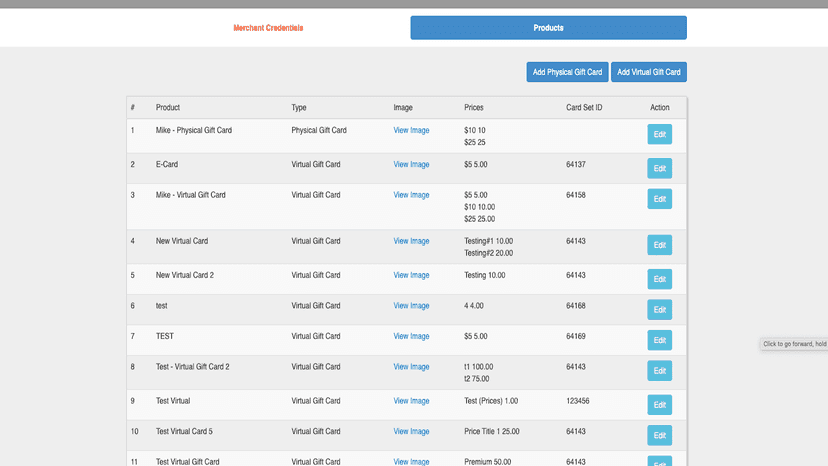Viewport: 828px width, 466px height.
Task: Edit the New Virtual Card product
Action: point(660,245)
